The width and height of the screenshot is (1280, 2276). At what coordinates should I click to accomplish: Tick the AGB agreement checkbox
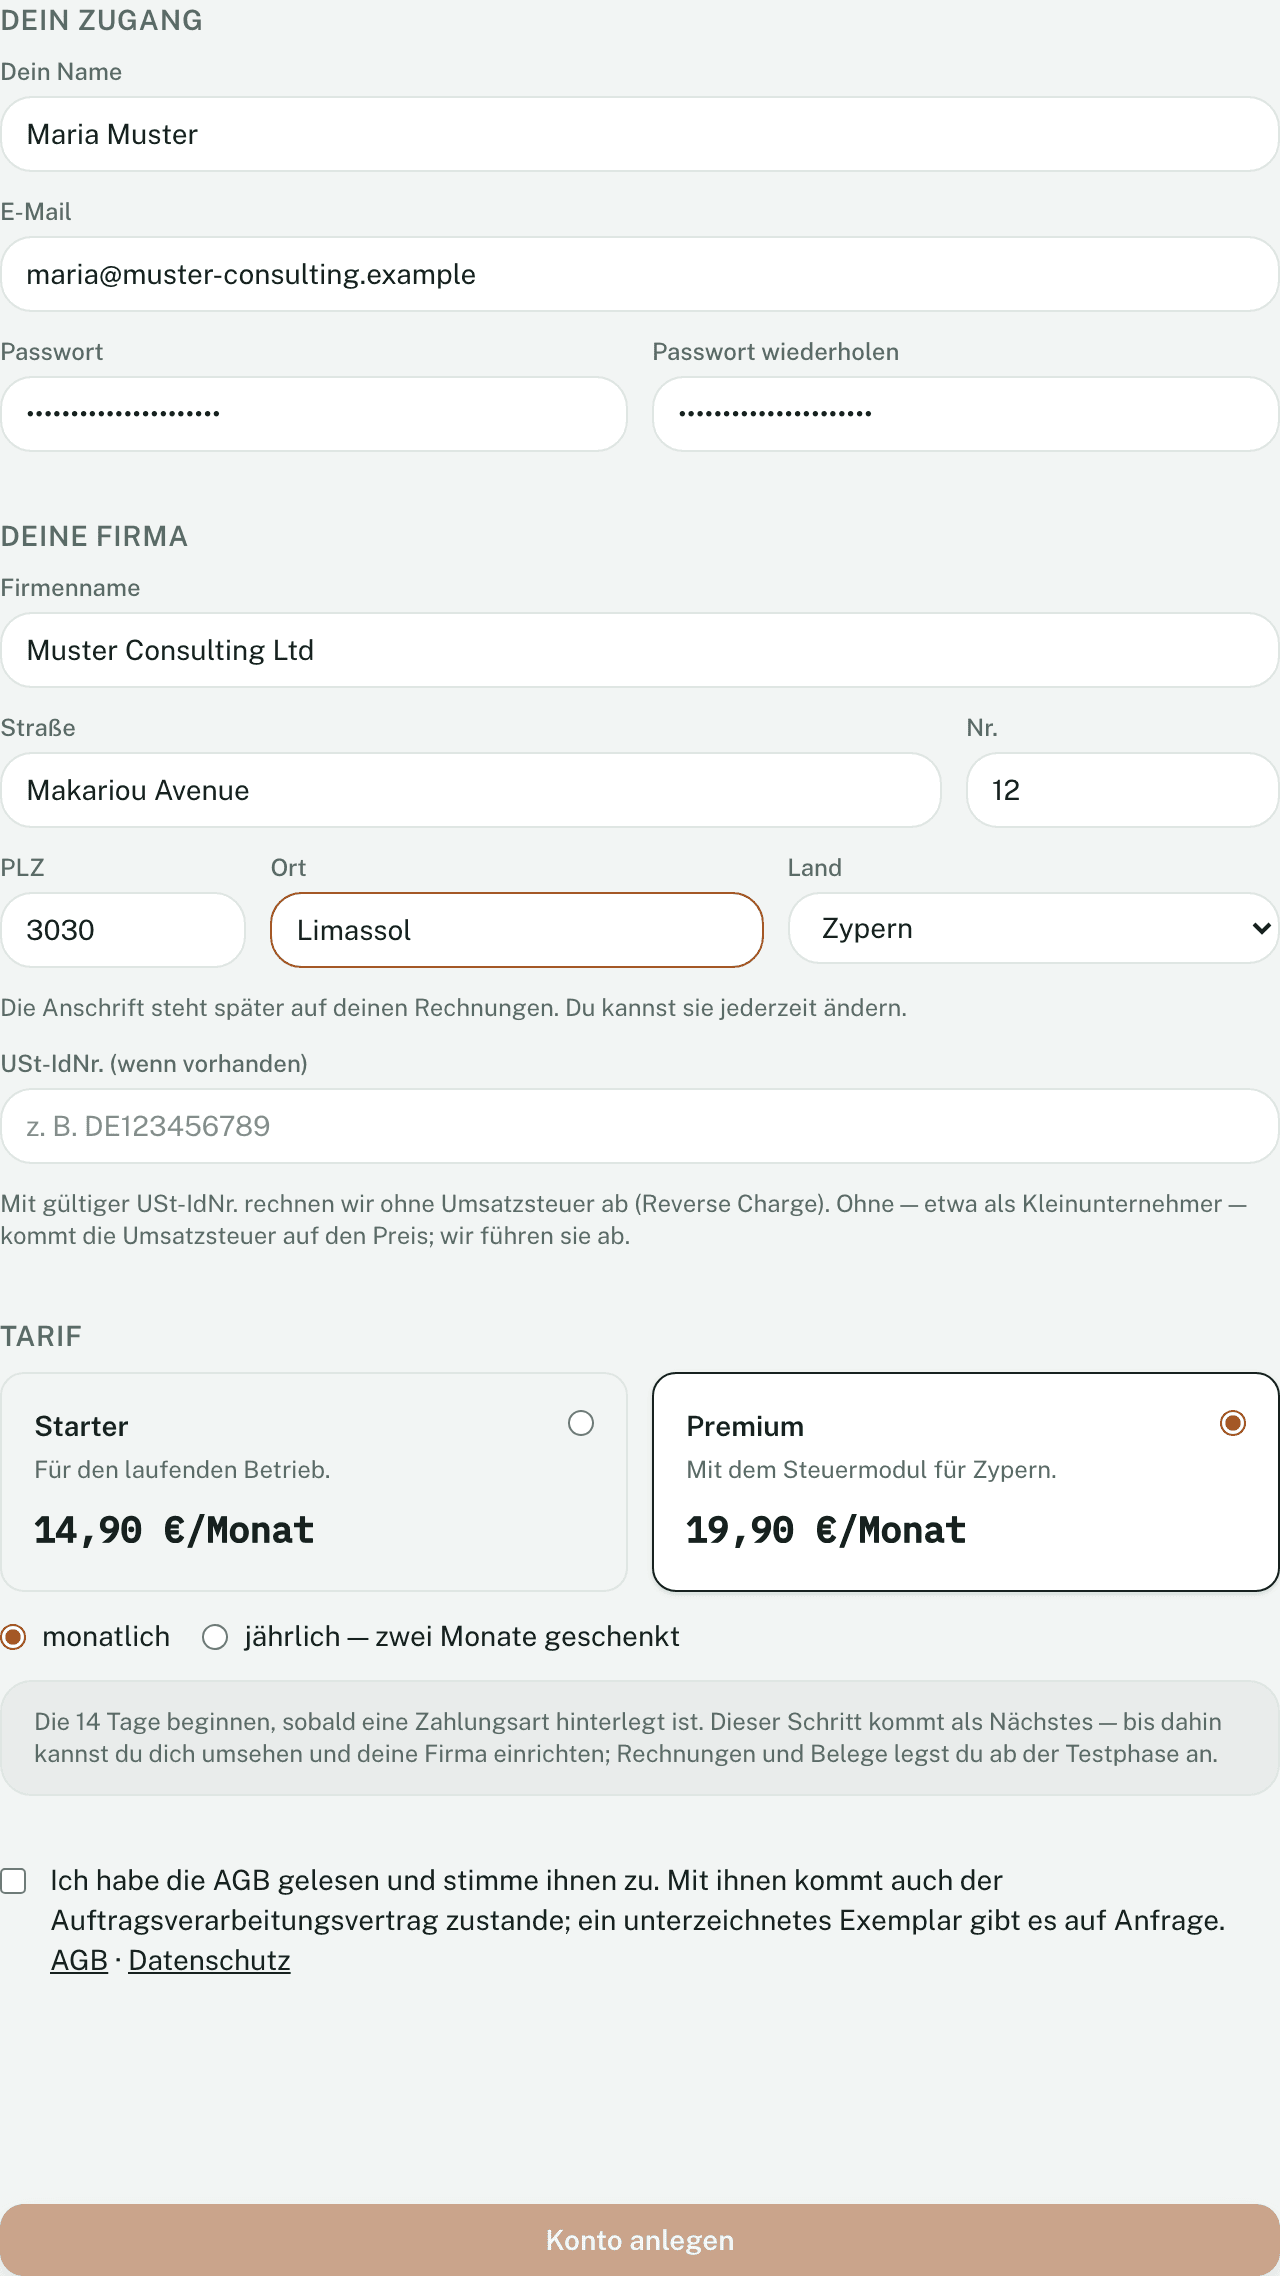pos(13,1881)
